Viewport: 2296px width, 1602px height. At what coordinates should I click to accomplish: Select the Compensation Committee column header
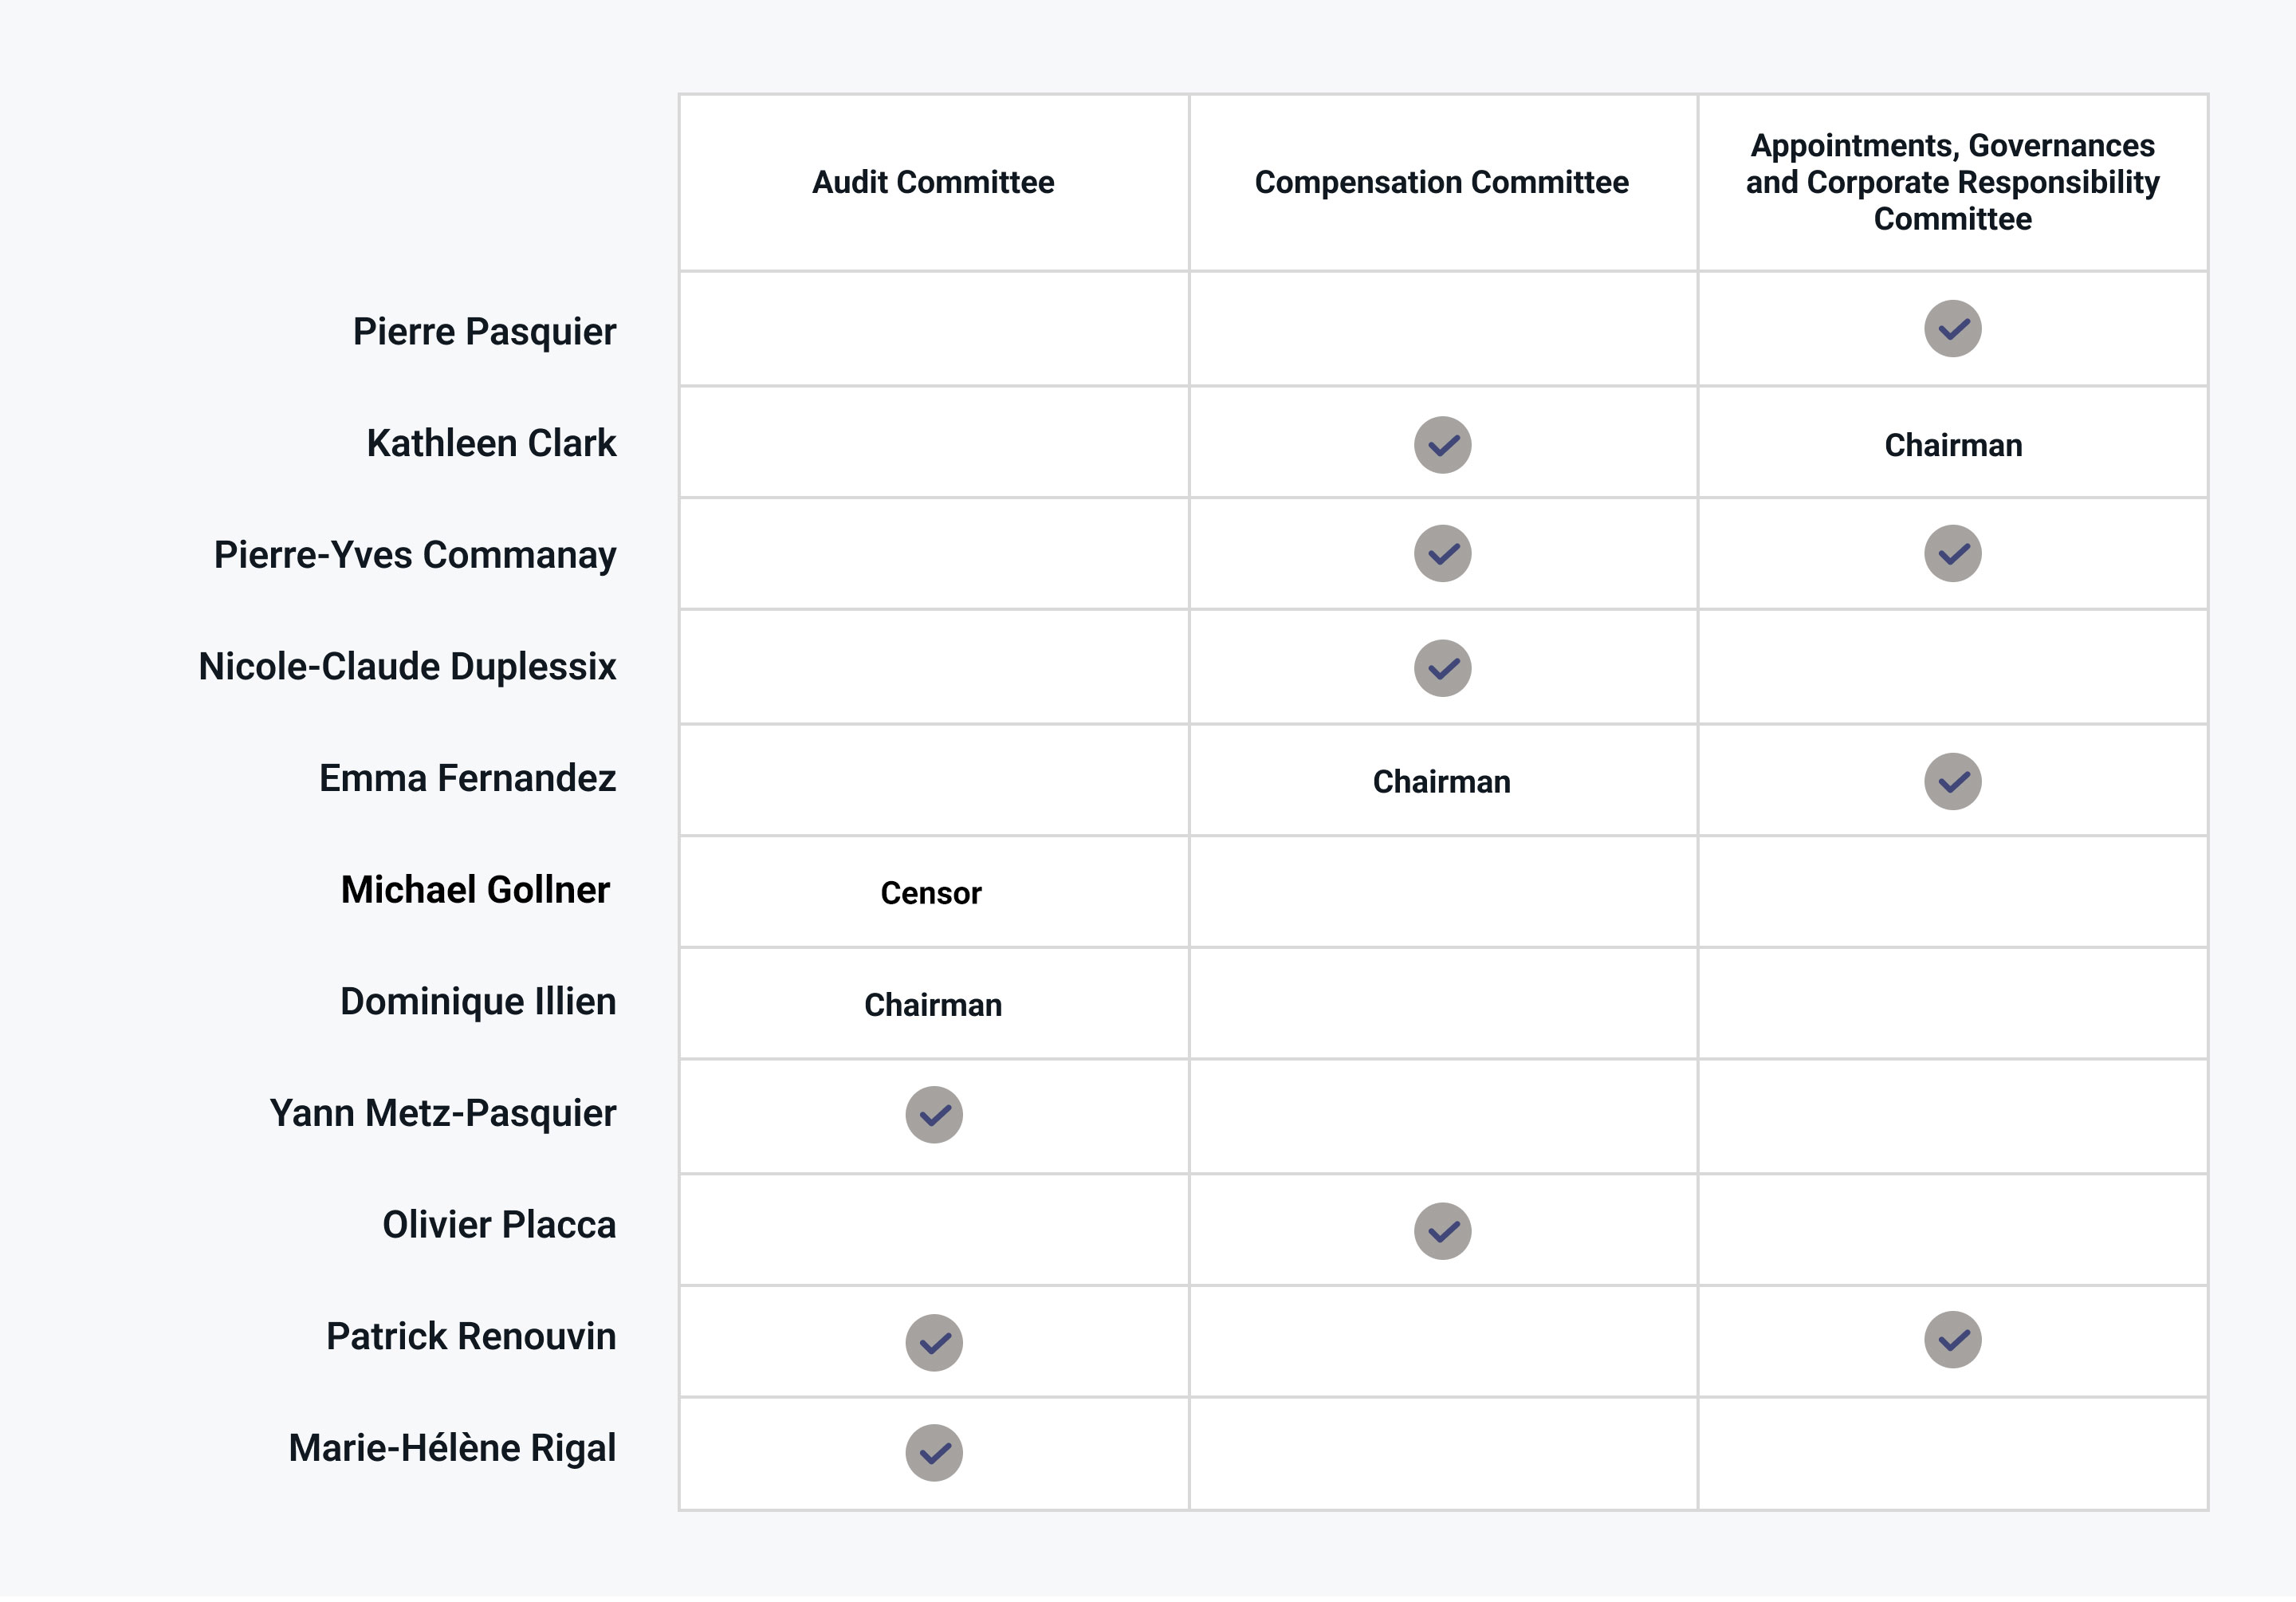[1442, 182]
